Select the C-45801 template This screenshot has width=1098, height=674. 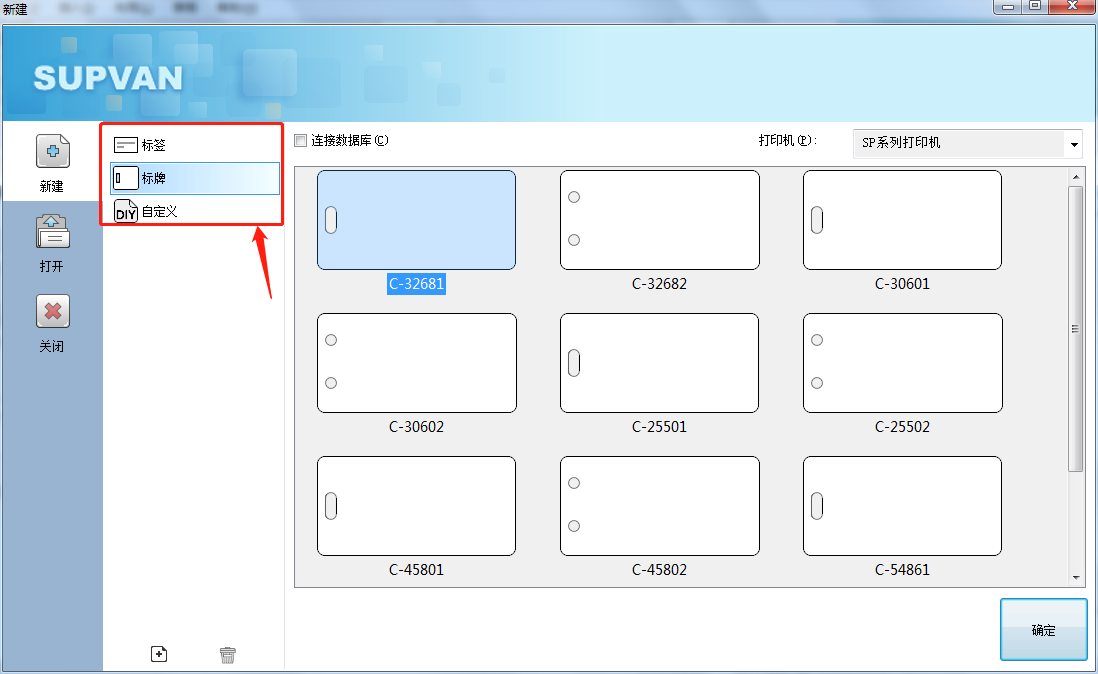pos(416,506)
